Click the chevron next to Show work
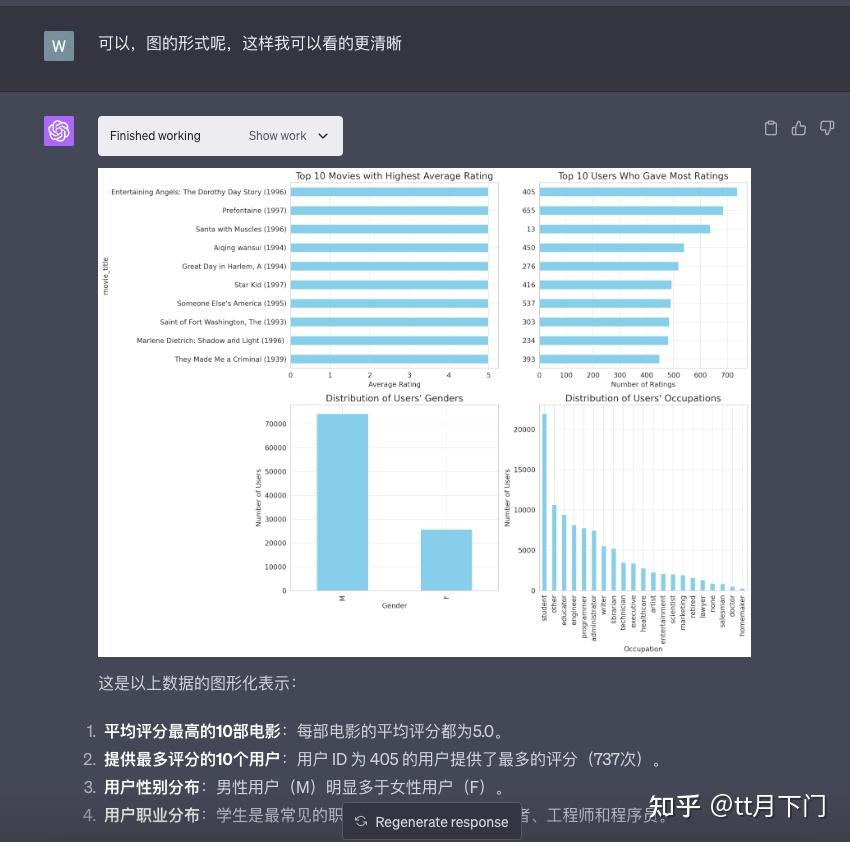 323,136
